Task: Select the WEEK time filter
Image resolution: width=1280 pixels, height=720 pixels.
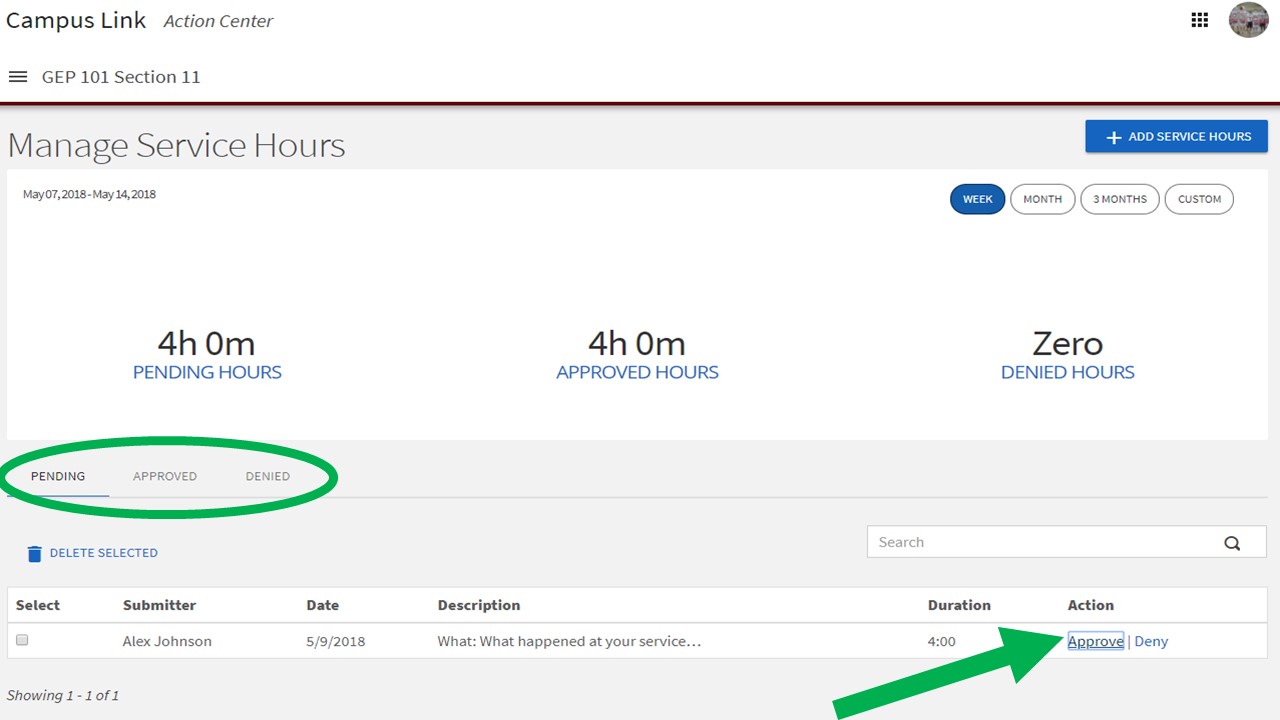Action: coord(977,199)
